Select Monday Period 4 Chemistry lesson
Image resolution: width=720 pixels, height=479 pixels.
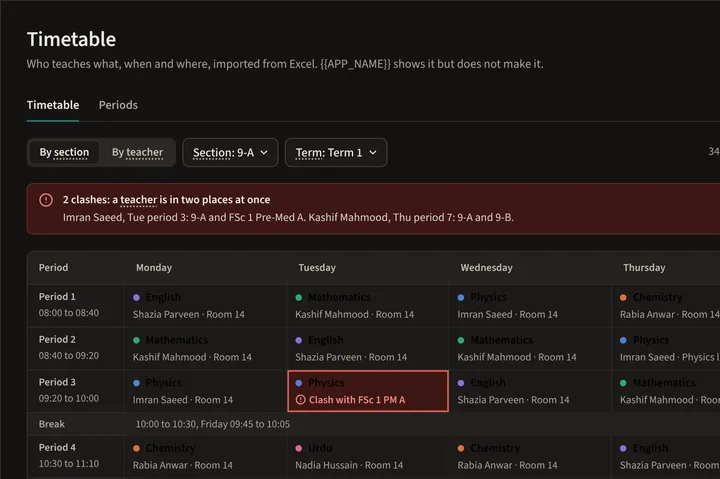pyautogui.click(x=206, y=456)
